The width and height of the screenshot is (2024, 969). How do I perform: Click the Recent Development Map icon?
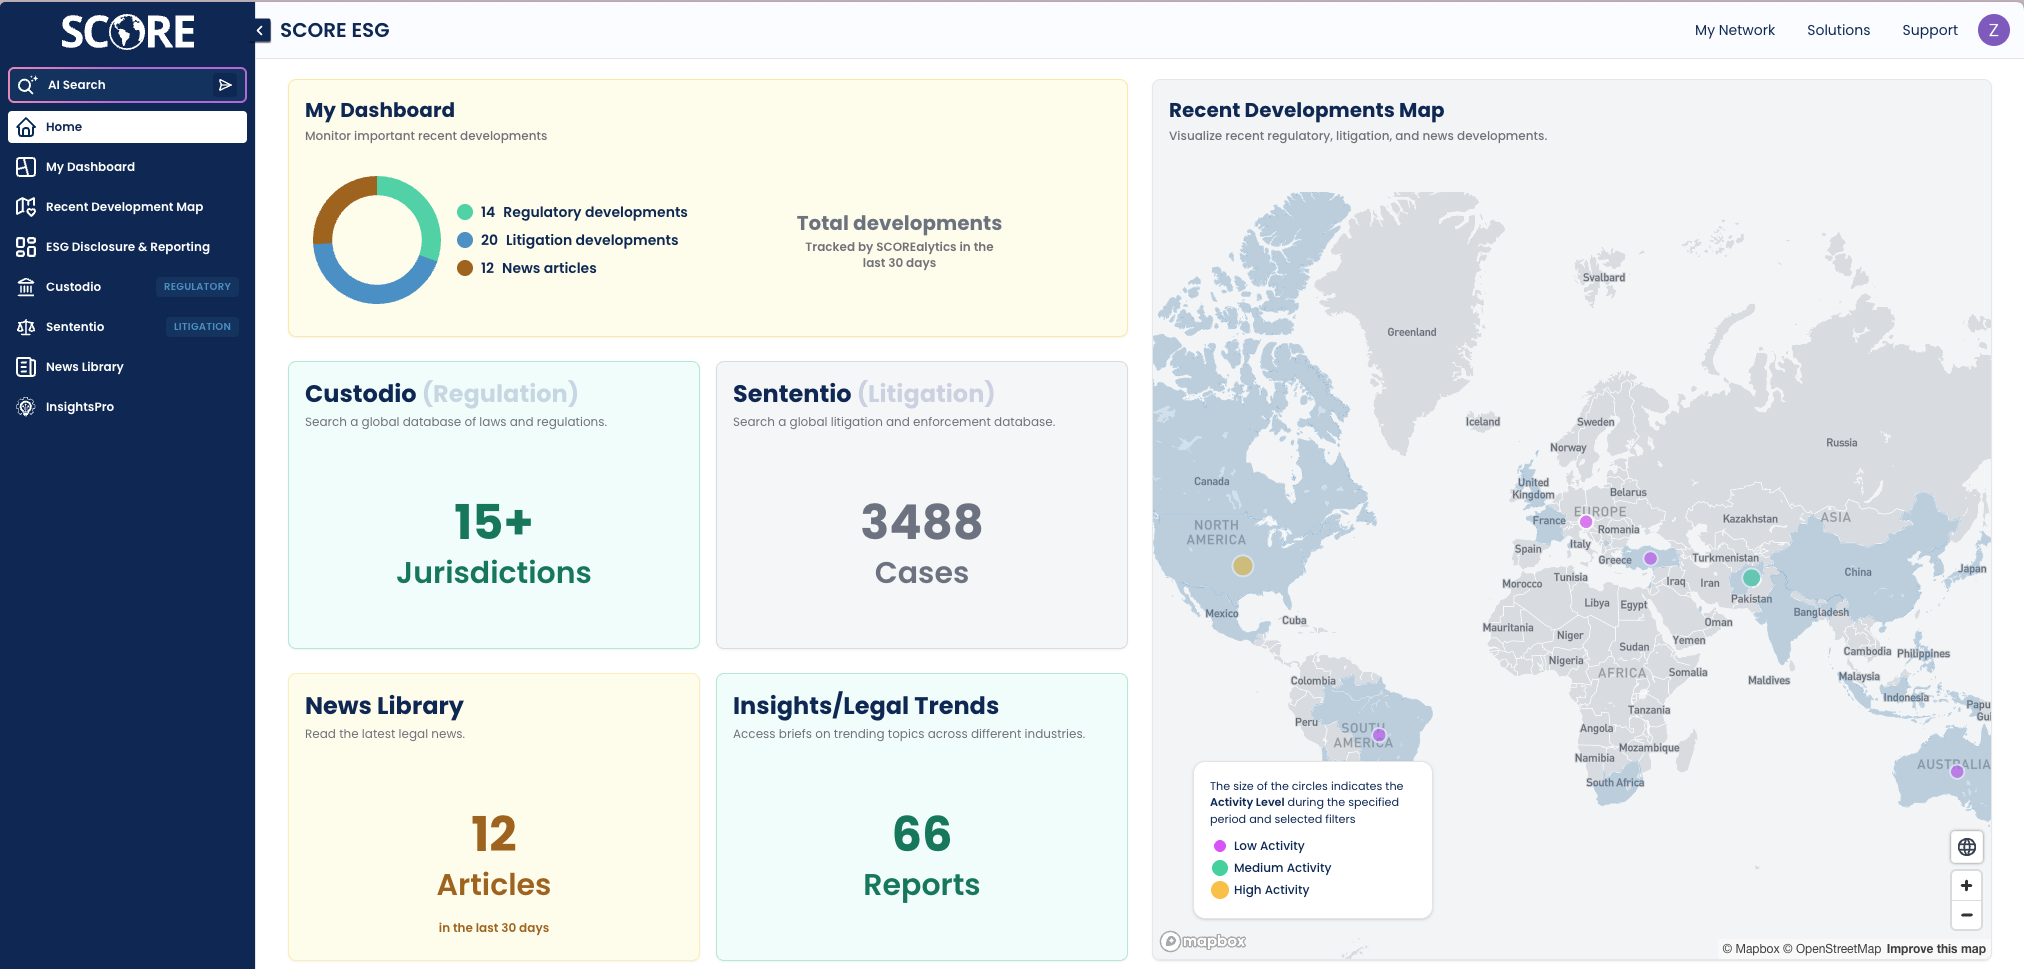27,207
